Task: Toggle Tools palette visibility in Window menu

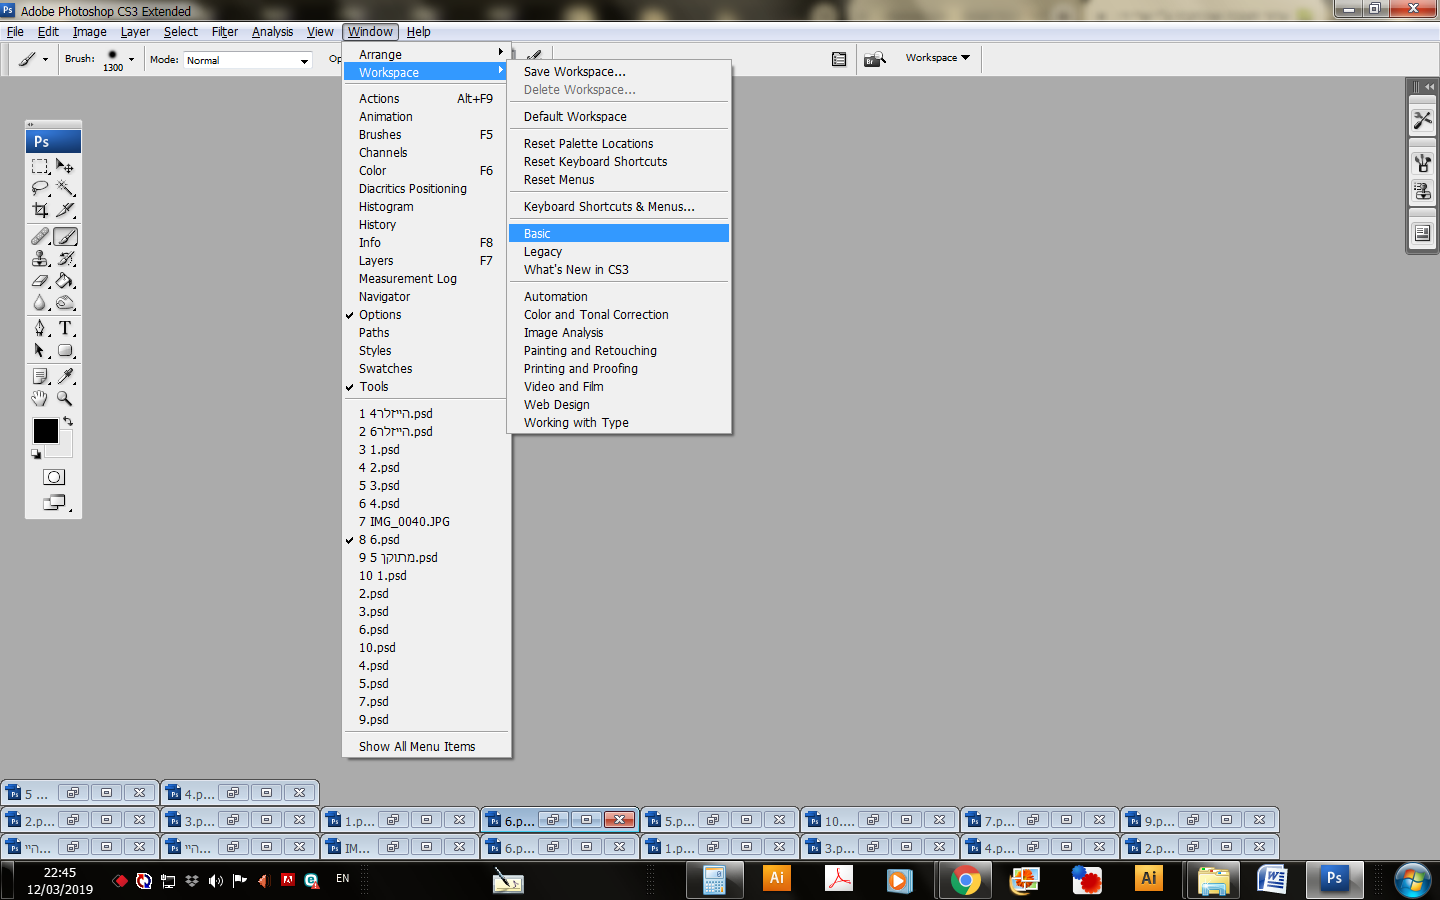Action: (427, 387)
